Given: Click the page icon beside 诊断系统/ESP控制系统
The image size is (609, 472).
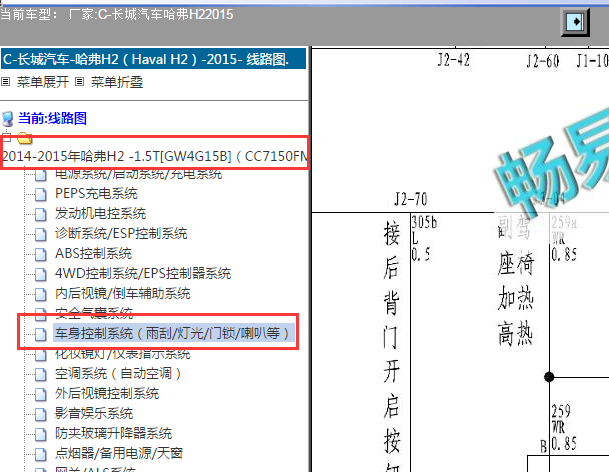Looking at the screenshot, I should (40, 234).
